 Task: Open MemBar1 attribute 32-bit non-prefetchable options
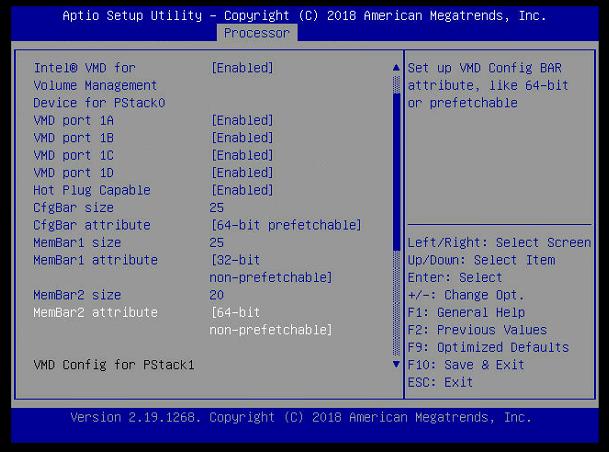[271, 269]
